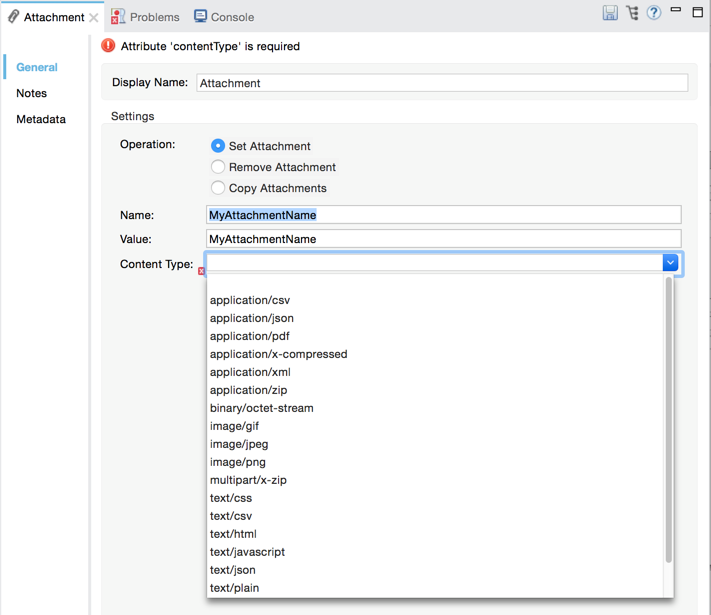Choose text/plain content type
Screen dimensions: 711x615
[234, 588]
